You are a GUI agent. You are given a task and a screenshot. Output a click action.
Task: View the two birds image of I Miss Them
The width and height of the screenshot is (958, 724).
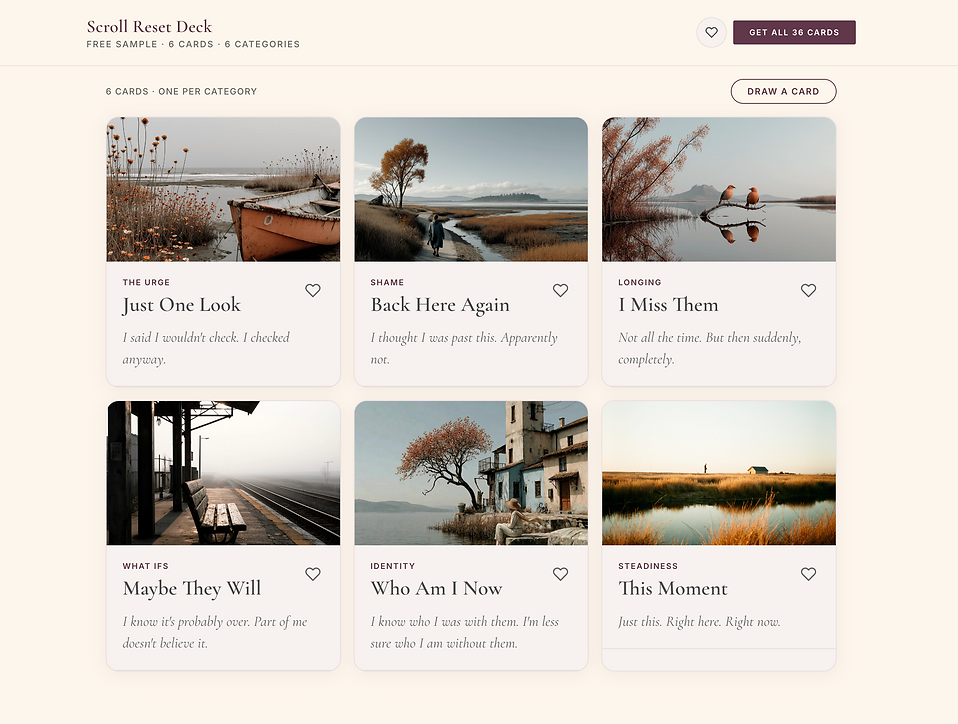(x=719, y=189)
